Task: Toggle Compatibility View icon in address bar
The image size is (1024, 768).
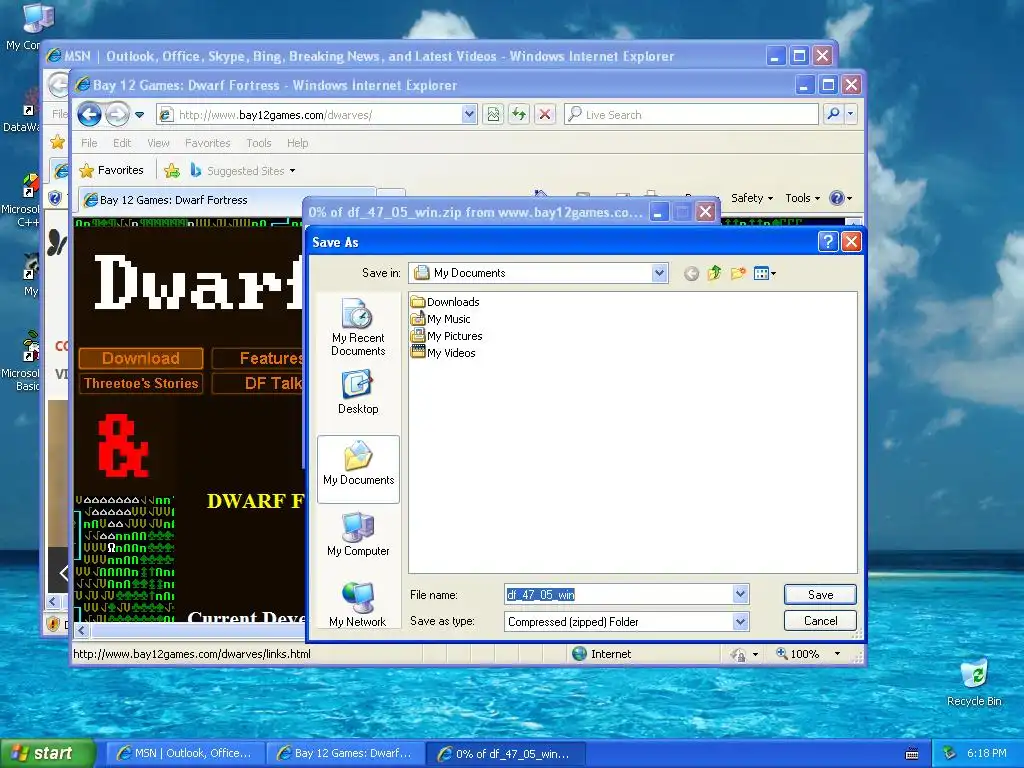Action: coord(493,115)
